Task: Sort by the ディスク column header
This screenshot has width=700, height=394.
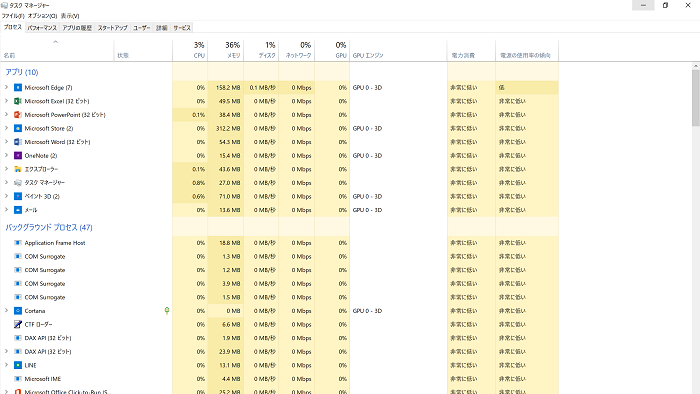Action: [261, 50]
